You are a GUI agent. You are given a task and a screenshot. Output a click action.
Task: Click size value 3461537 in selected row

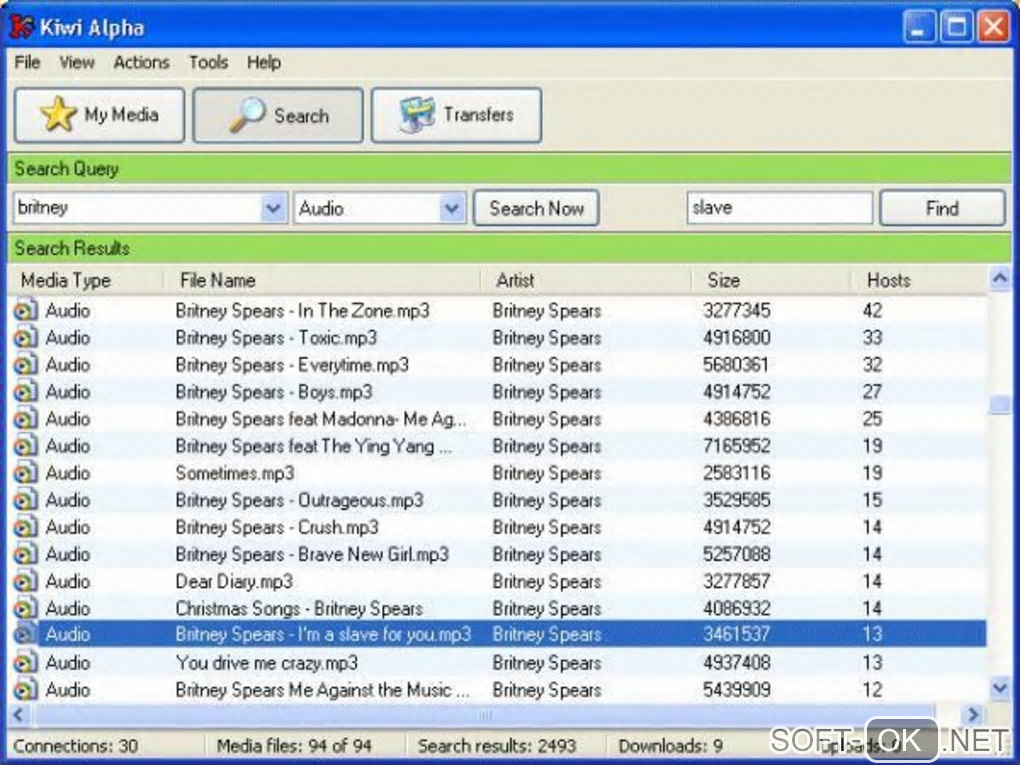coord(736,634)
